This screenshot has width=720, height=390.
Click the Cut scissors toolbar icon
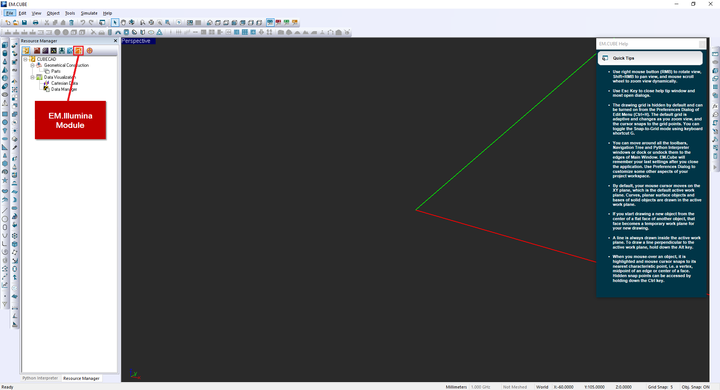[47, 23]
